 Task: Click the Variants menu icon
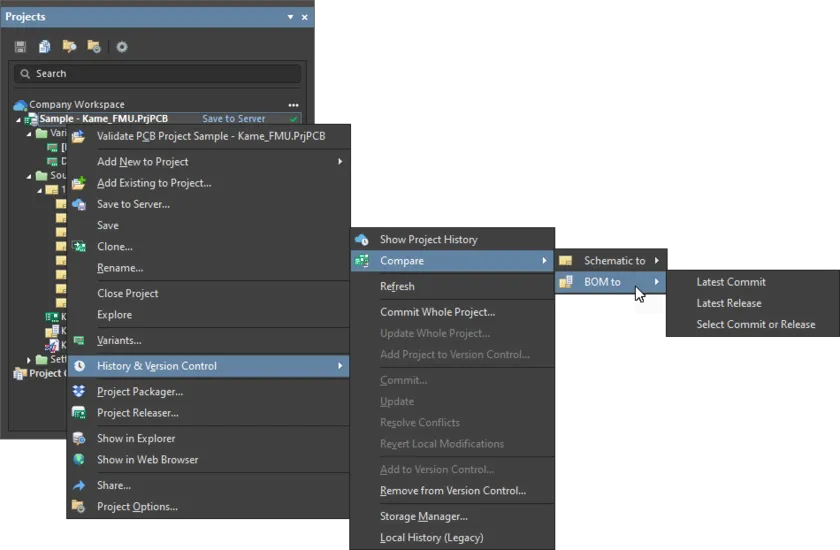click(79, 341)
